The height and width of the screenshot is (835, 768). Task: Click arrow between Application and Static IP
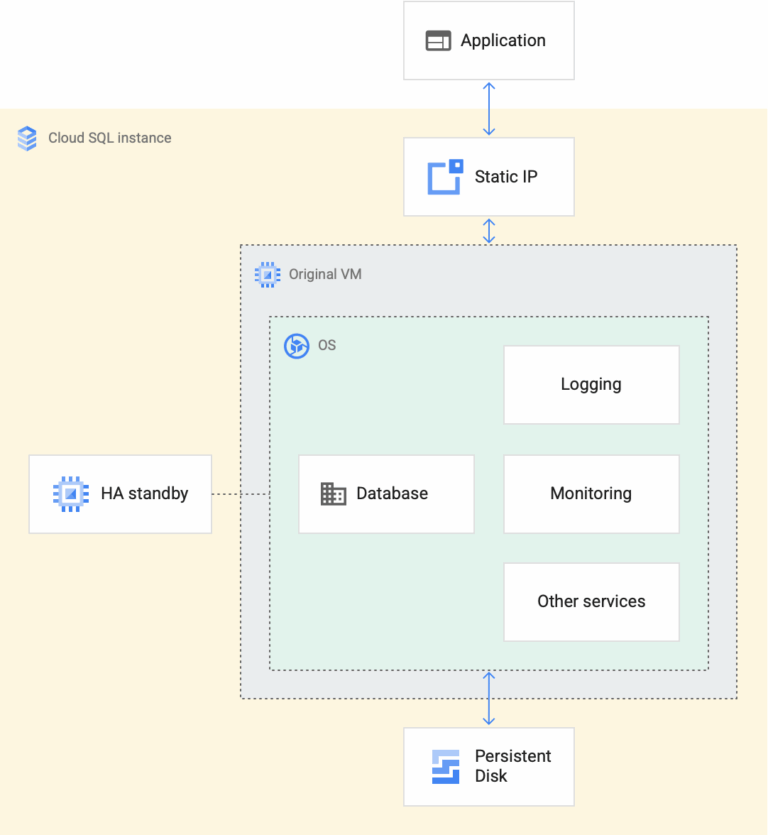point(489,109)
